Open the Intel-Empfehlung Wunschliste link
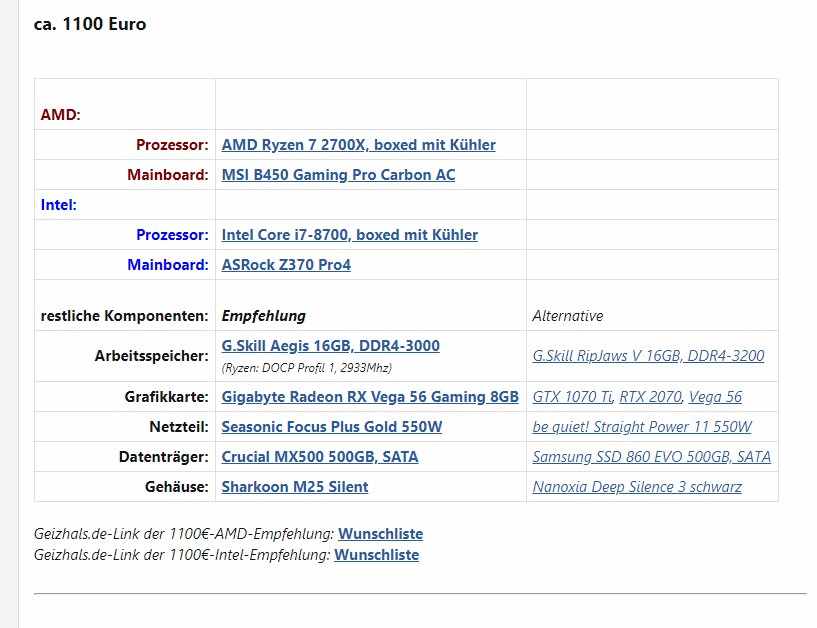Screen dimensions: 817x628 376,554
